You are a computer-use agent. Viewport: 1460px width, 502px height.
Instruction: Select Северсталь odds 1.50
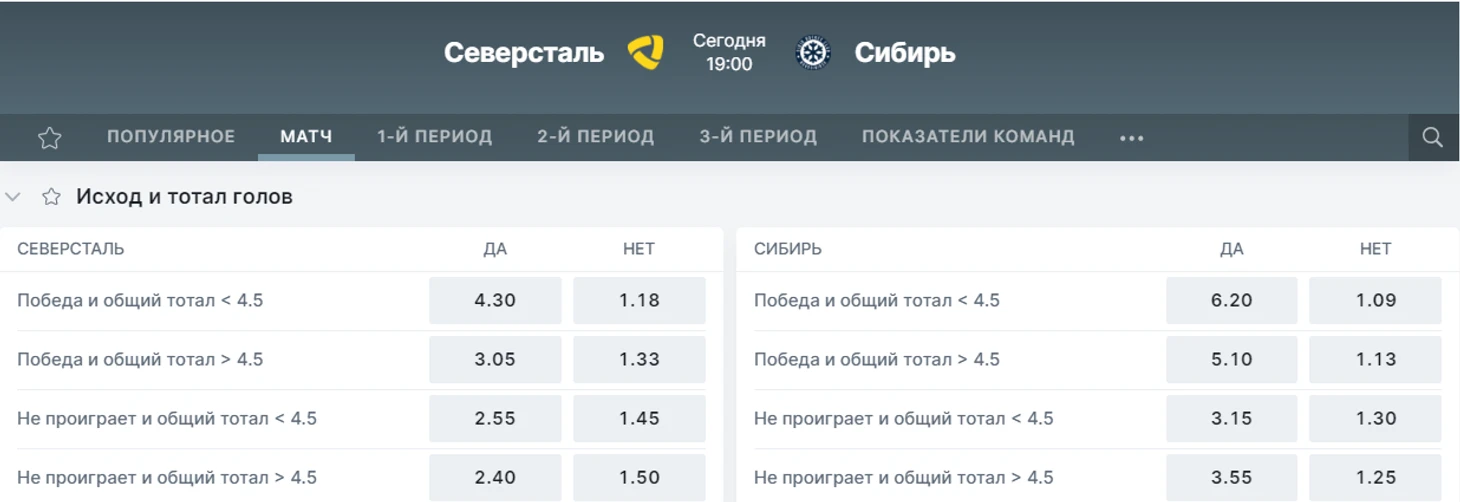click(x=639, y=477)
